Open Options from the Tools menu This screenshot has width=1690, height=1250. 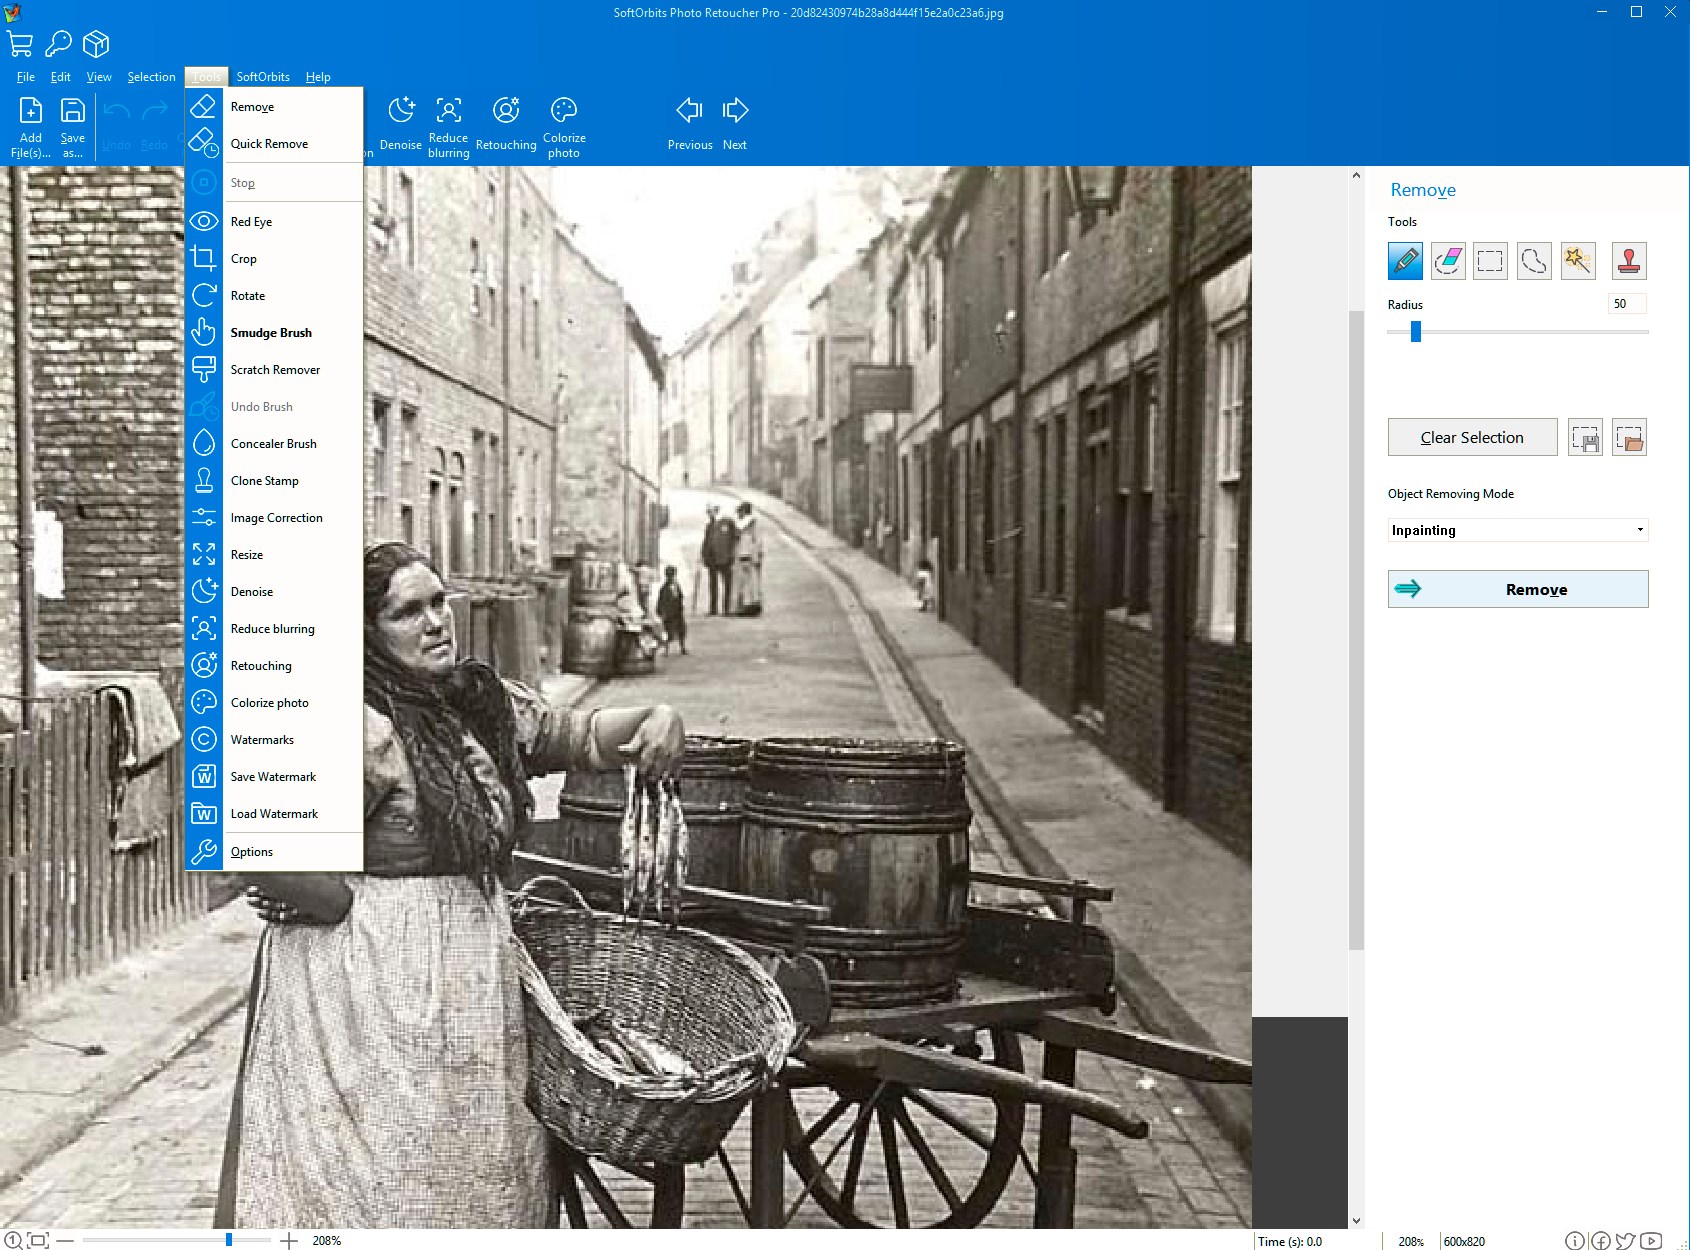252,852
